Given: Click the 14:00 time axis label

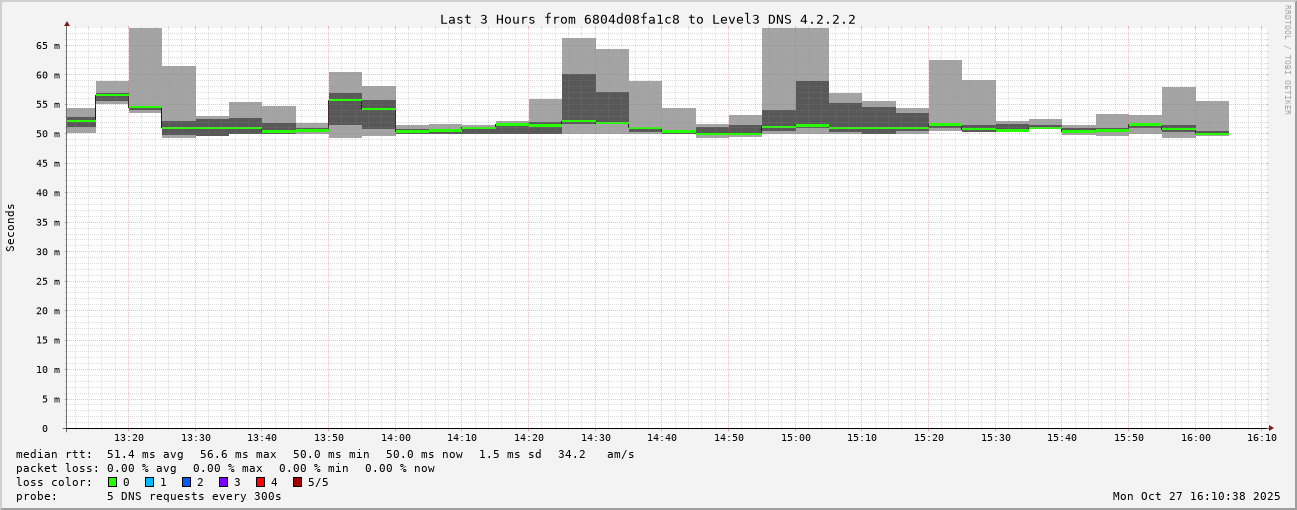Looking at the screenshot, I should [x=395, y=438].
